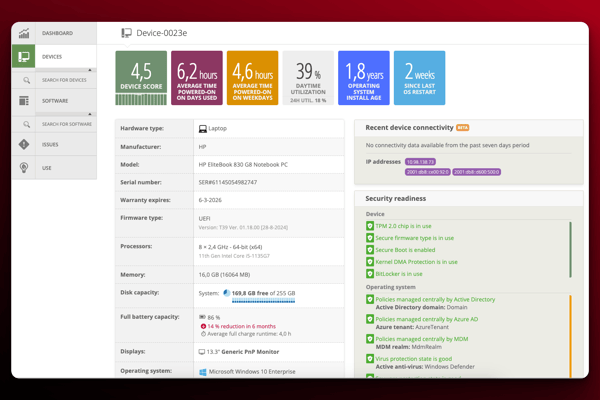The image size is (600, 400).
Task: Click the 10.98.138.73 IP address tag
Action: (x=420, y=162)
